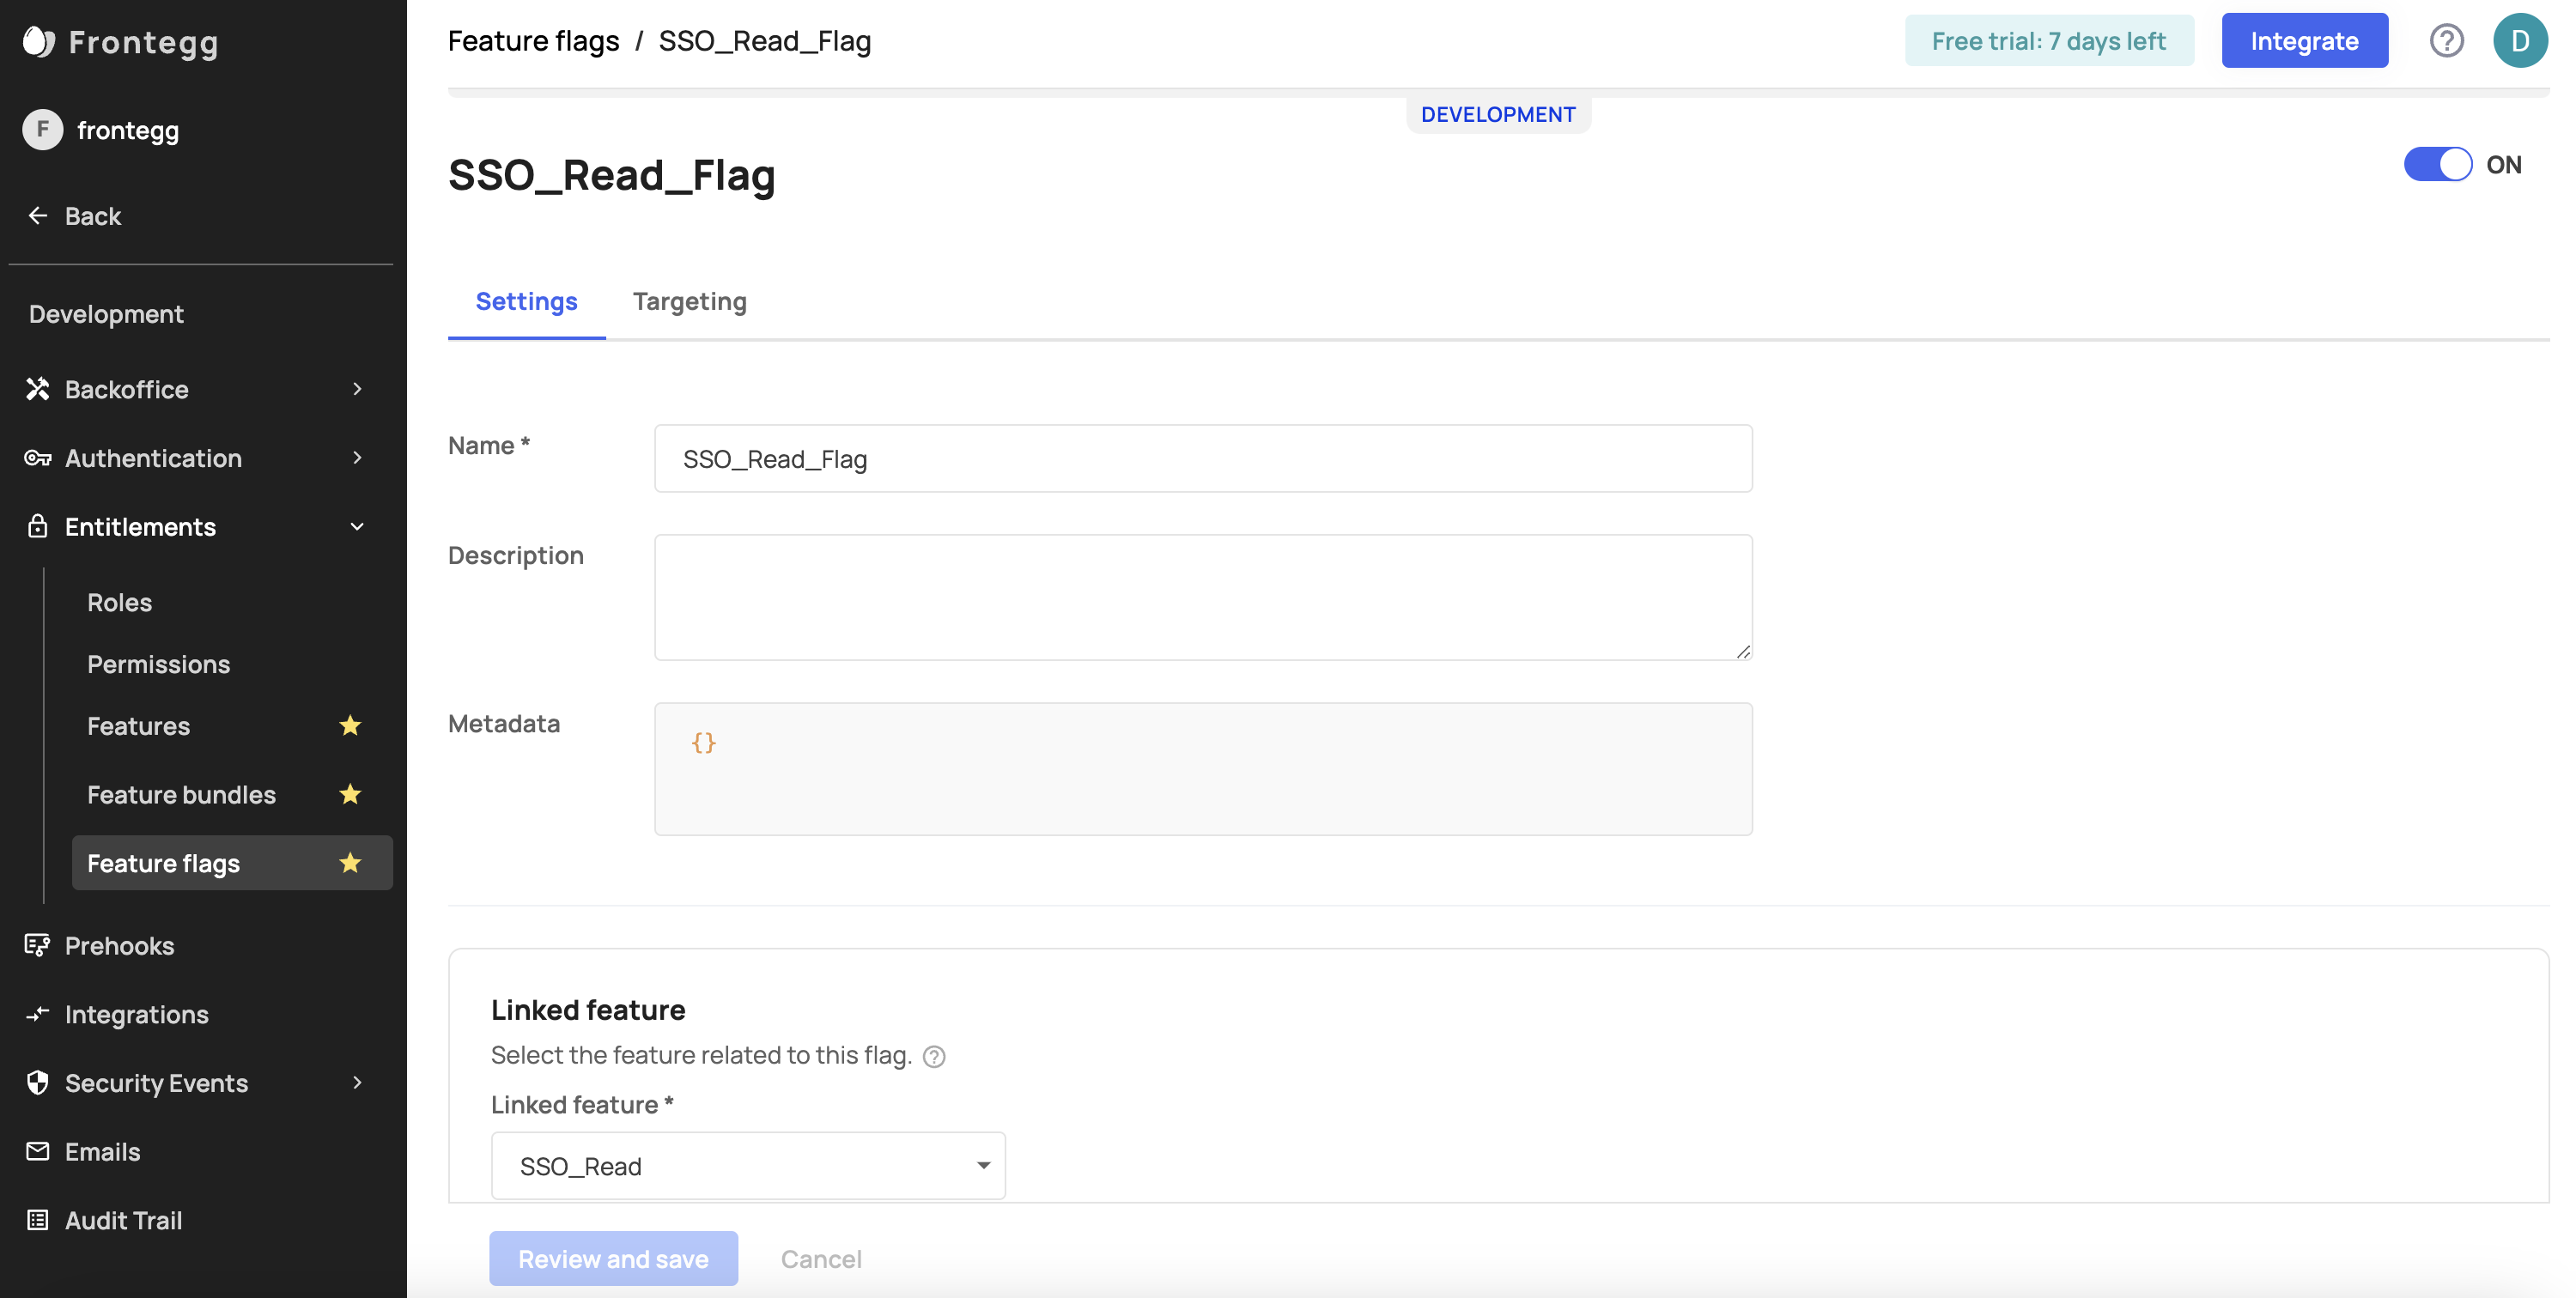This screenshot has height=1298, width=2576.
Task: Switch to the Targeting tab
Action: (x=689, y=301)
